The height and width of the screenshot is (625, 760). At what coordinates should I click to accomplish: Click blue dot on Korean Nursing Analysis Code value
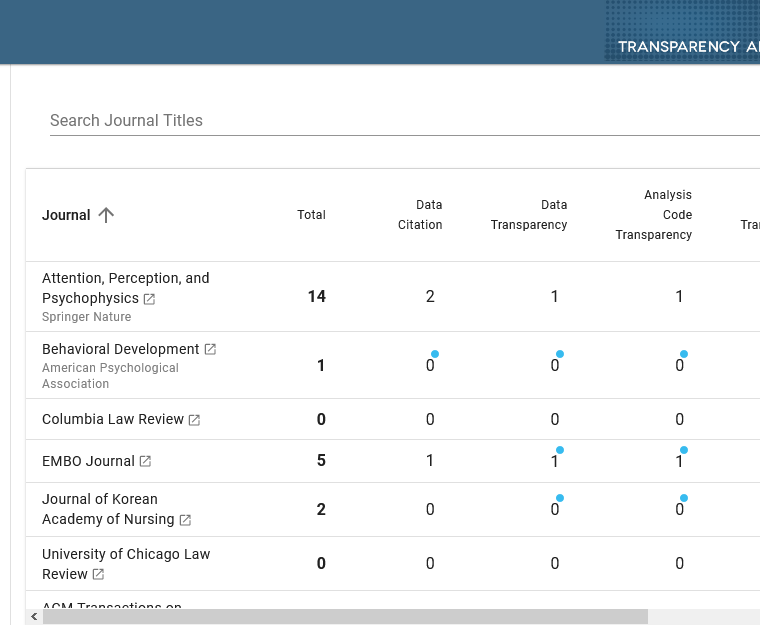684,498
